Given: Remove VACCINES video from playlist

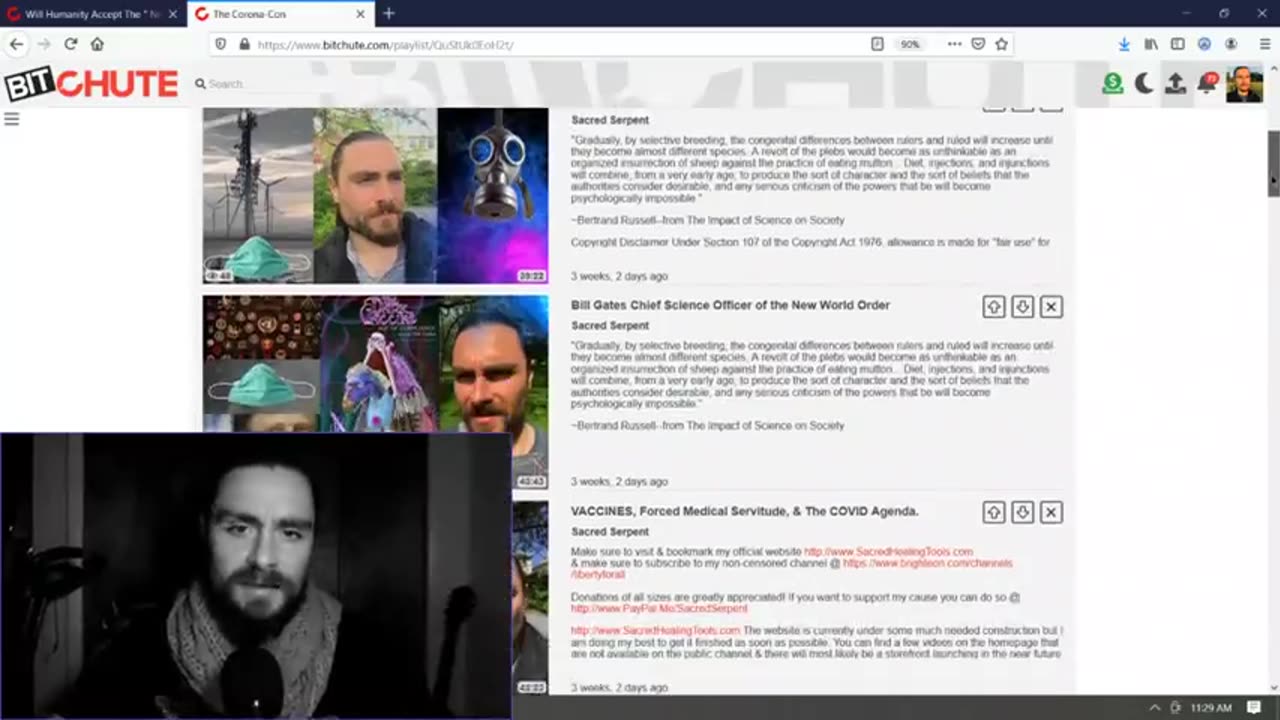Looking at the screenshot, I should coord(1051,512).
